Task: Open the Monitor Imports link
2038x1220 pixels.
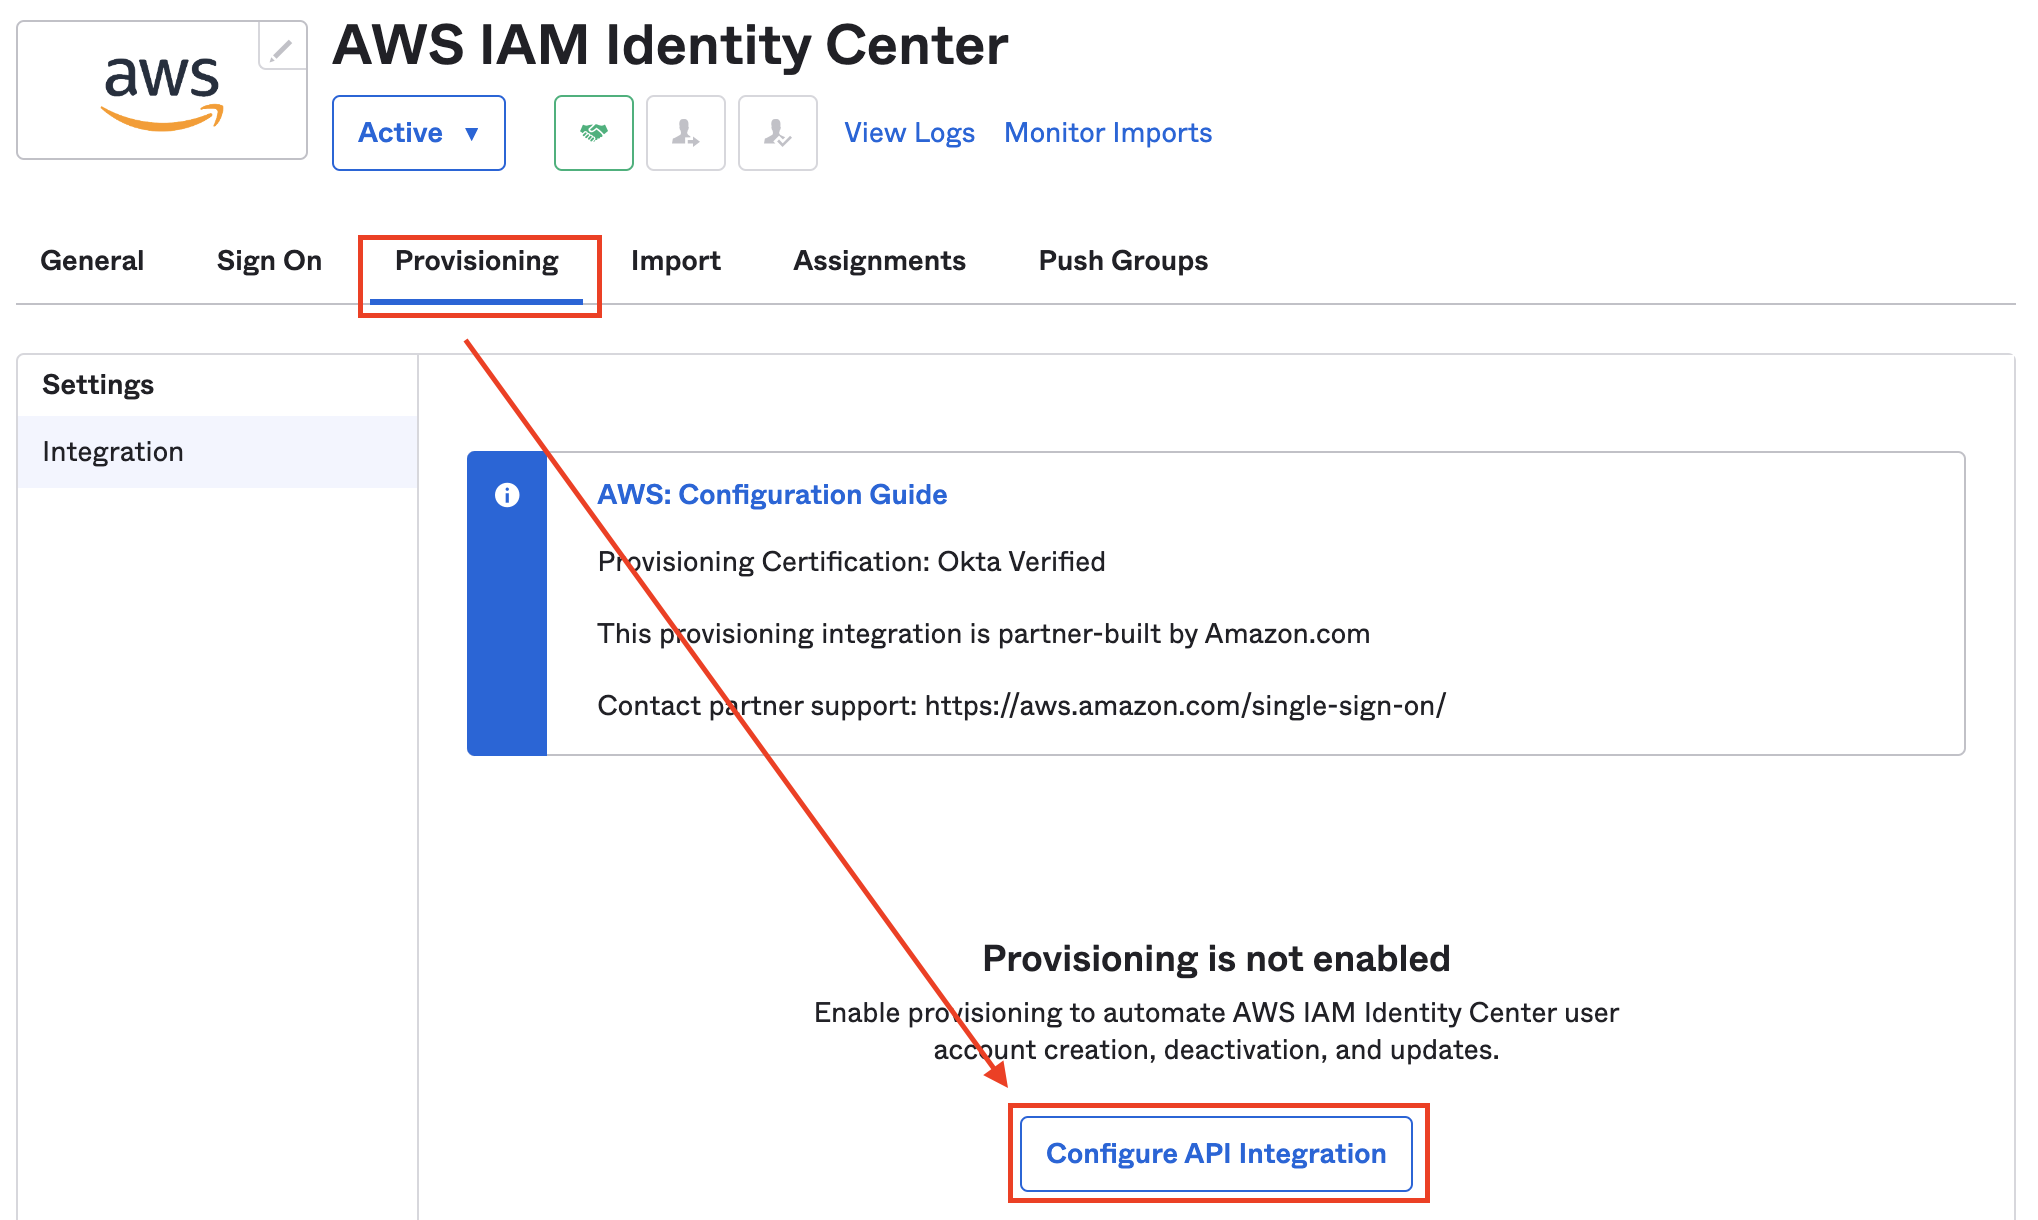Action: 1108,133
